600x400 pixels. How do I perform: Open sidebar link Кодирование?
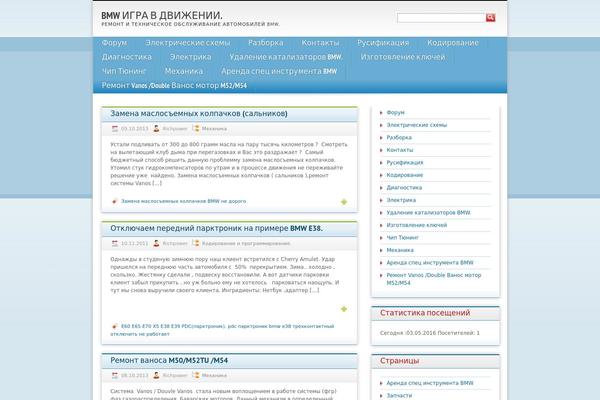(405, 175)
